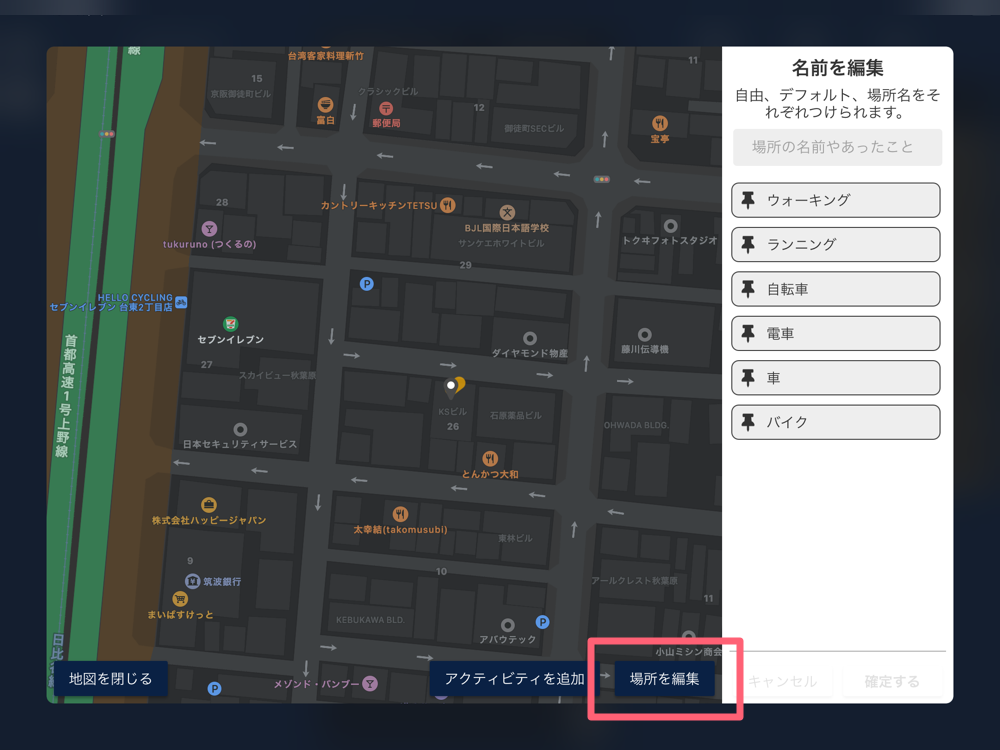The image size is (1000, 750).
Task: Click the トクヰフォトスタジオ marker icon
Action: point(670,226)
